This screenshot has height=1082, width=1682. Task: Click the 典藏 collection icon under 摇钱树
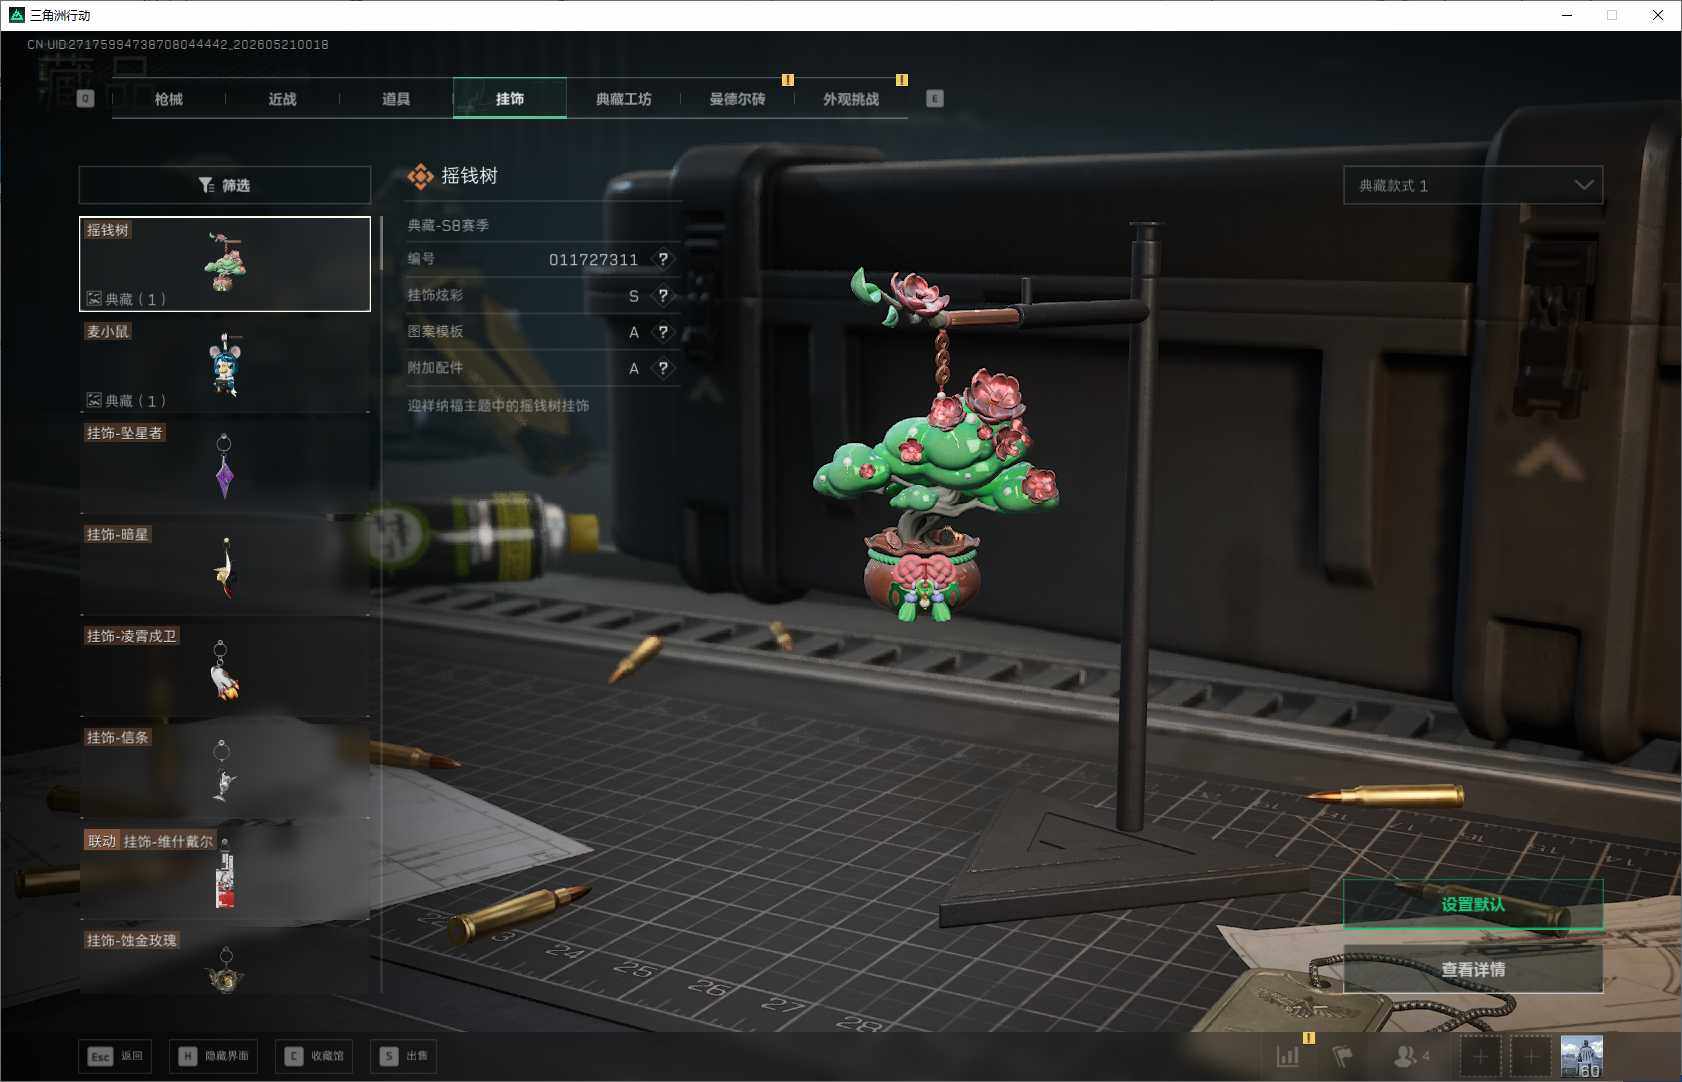tap(94, 298)
